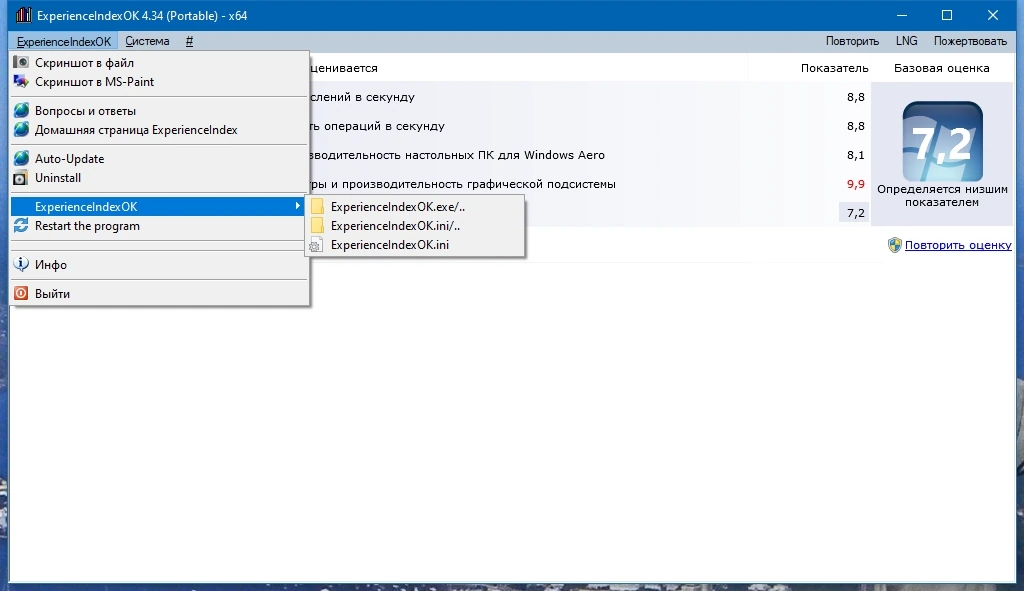Maximize the ExperienceIndexOK window
1024x591 pixels.
[x=947, y=15]
